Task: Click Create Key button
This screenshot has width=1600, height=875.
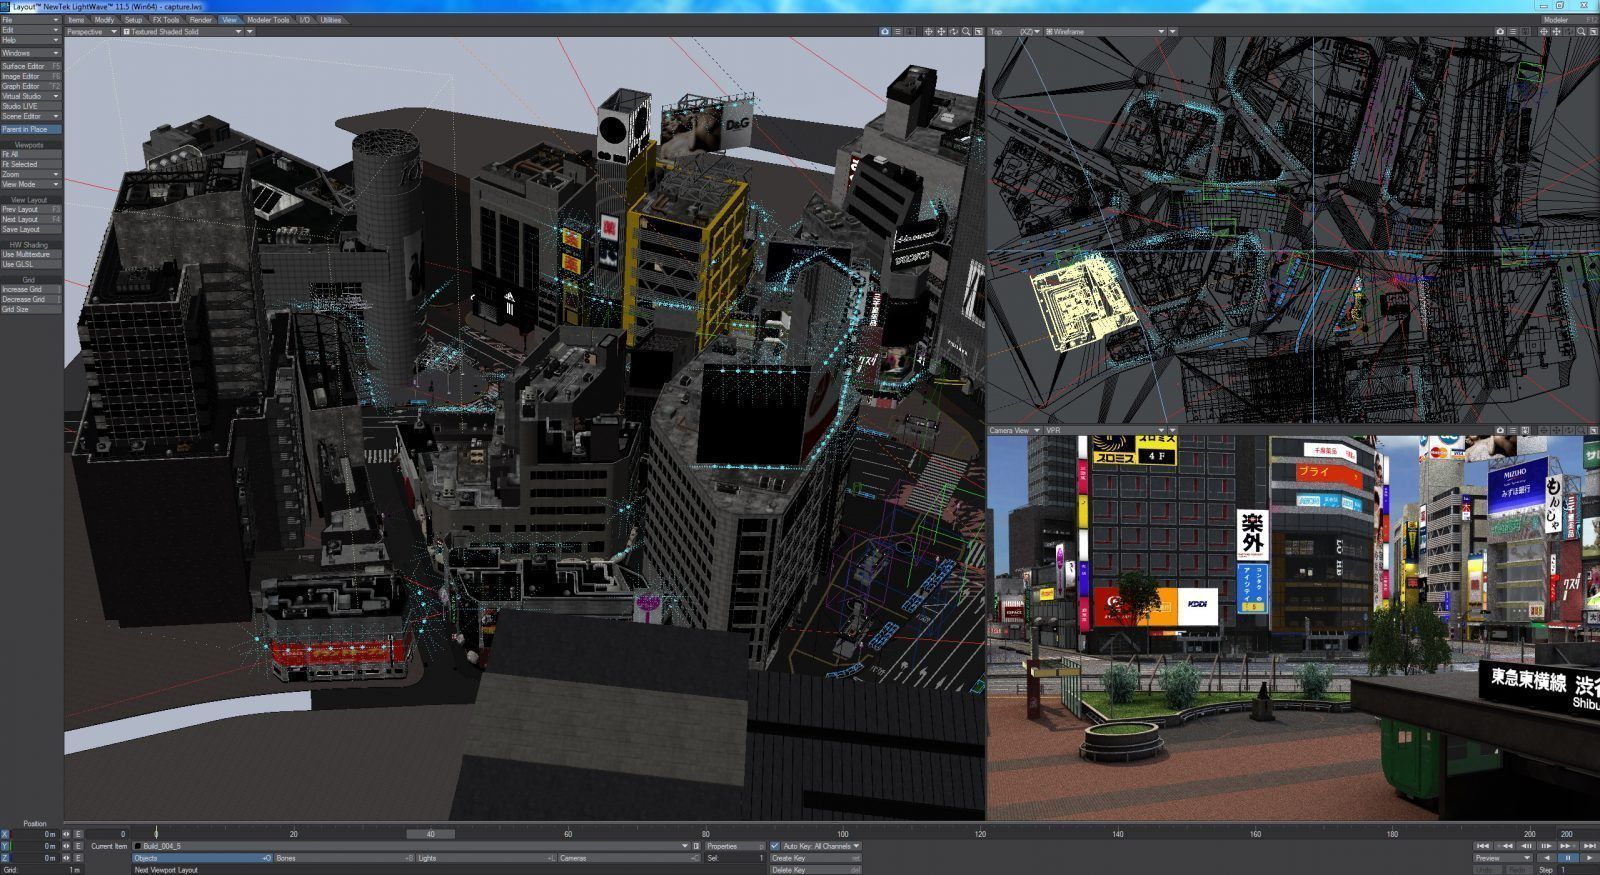Action: click(x=815, y=858)
